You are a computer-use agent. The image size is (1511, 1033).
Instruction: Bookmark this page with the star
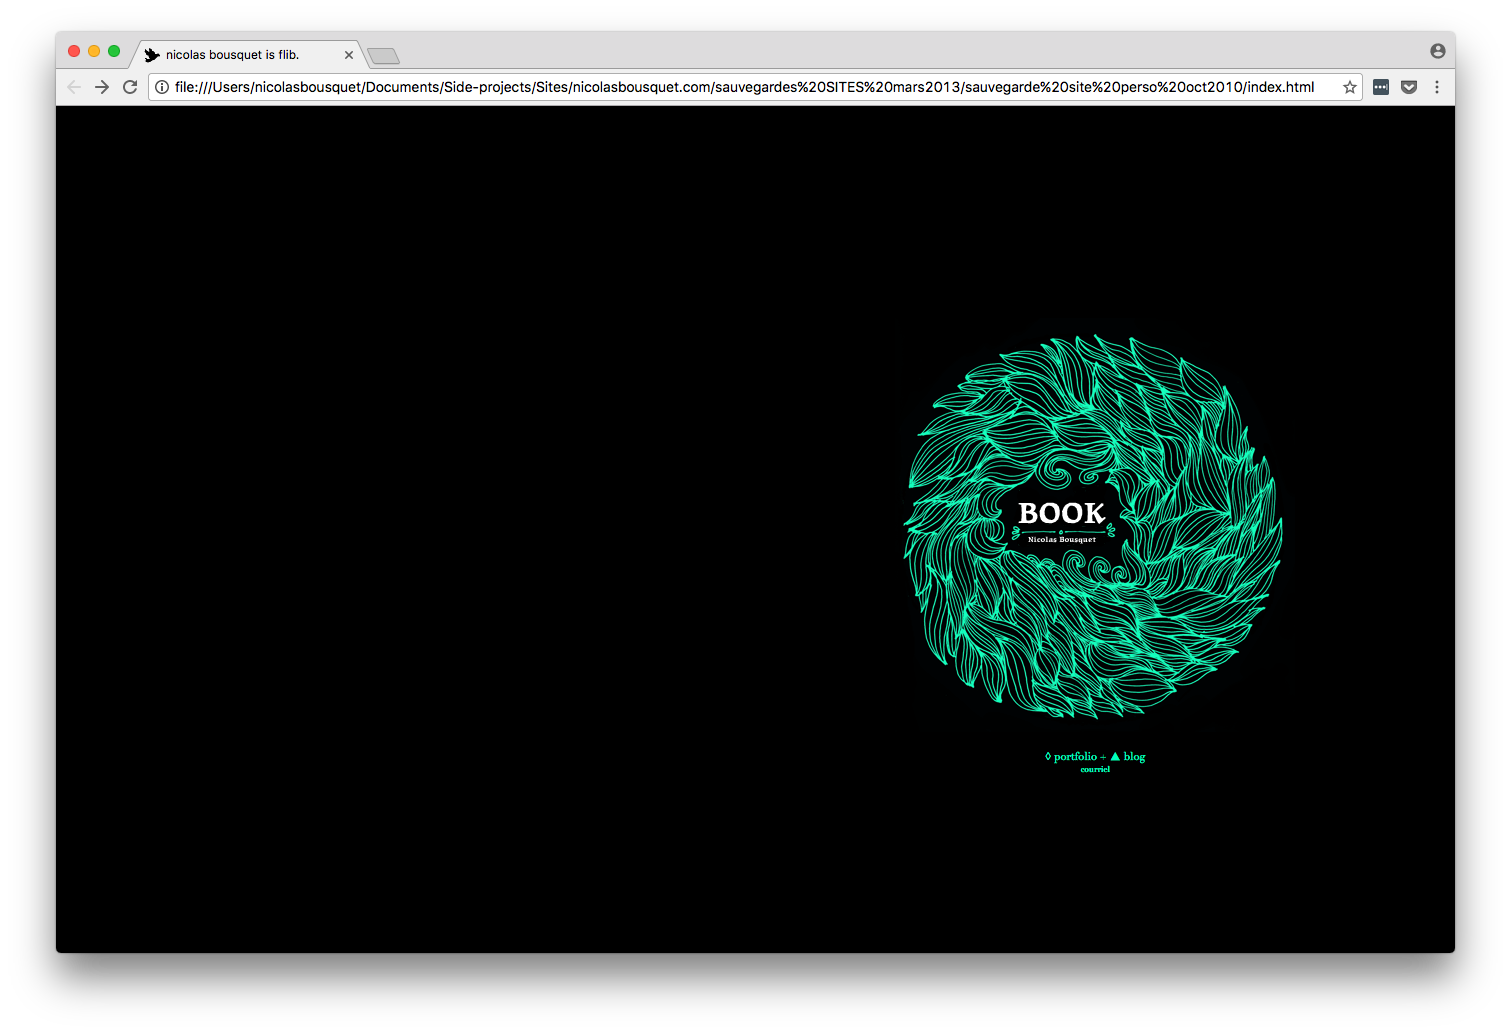point(1349,87)
